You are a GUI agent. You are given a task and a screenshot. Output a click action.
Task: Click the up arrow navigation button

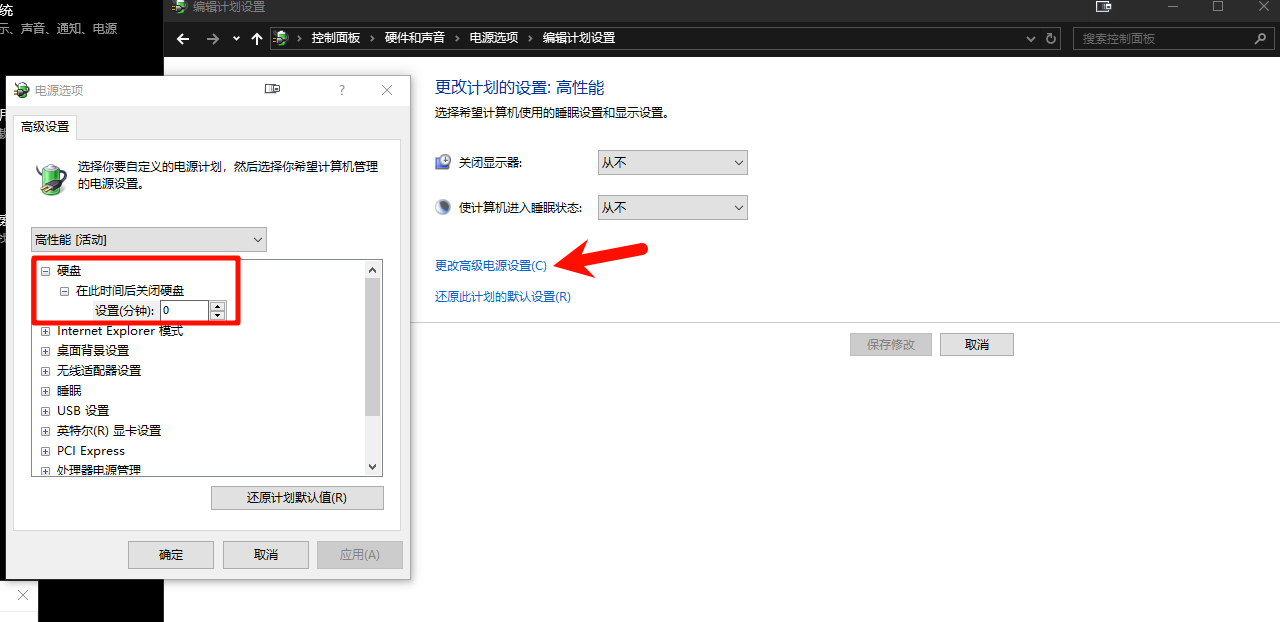tap(257, 38)
